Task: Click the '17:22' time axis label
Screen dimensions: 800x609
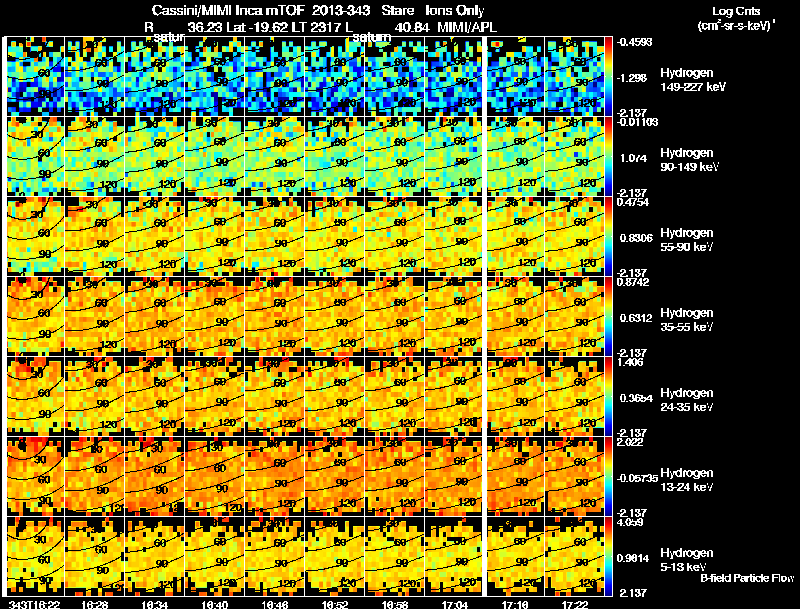Action: click(x=574, y=605)
